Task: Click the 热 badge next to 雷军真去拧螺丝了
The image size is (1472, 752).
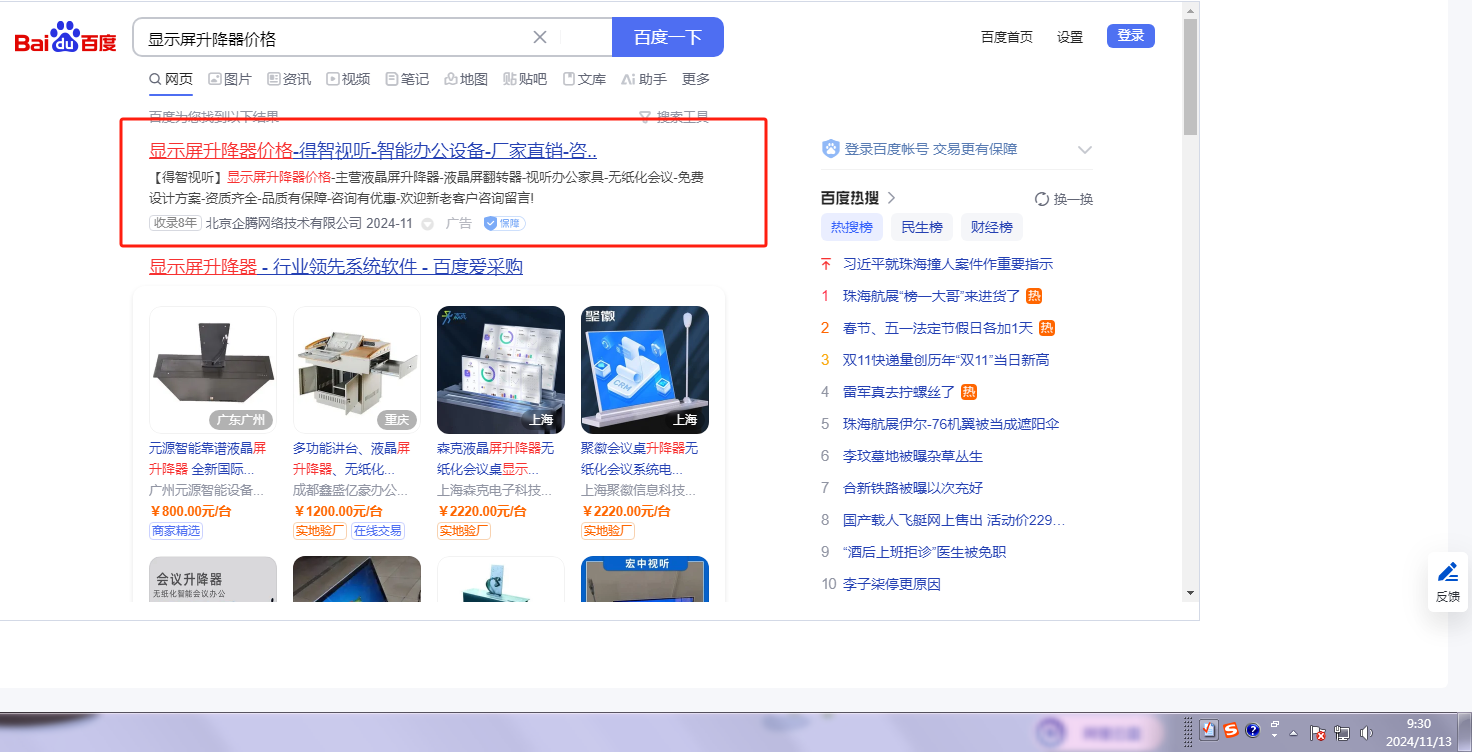Action: tap(969, 392)
